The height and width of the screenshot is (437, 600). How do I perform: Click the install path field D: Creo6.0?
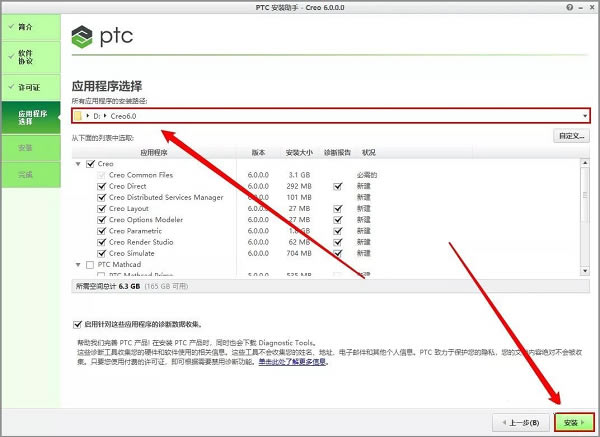point(331,116)
